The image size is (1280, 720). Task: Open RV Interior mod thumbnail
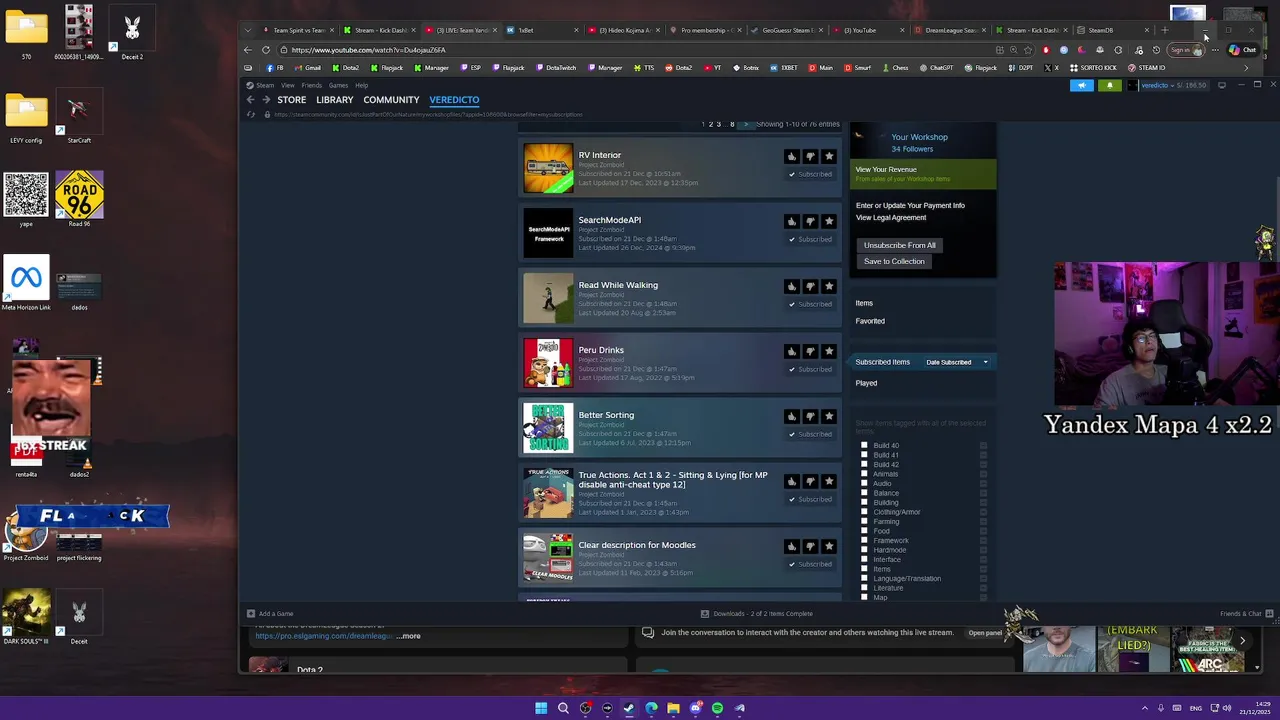click(x=548, y=168)
